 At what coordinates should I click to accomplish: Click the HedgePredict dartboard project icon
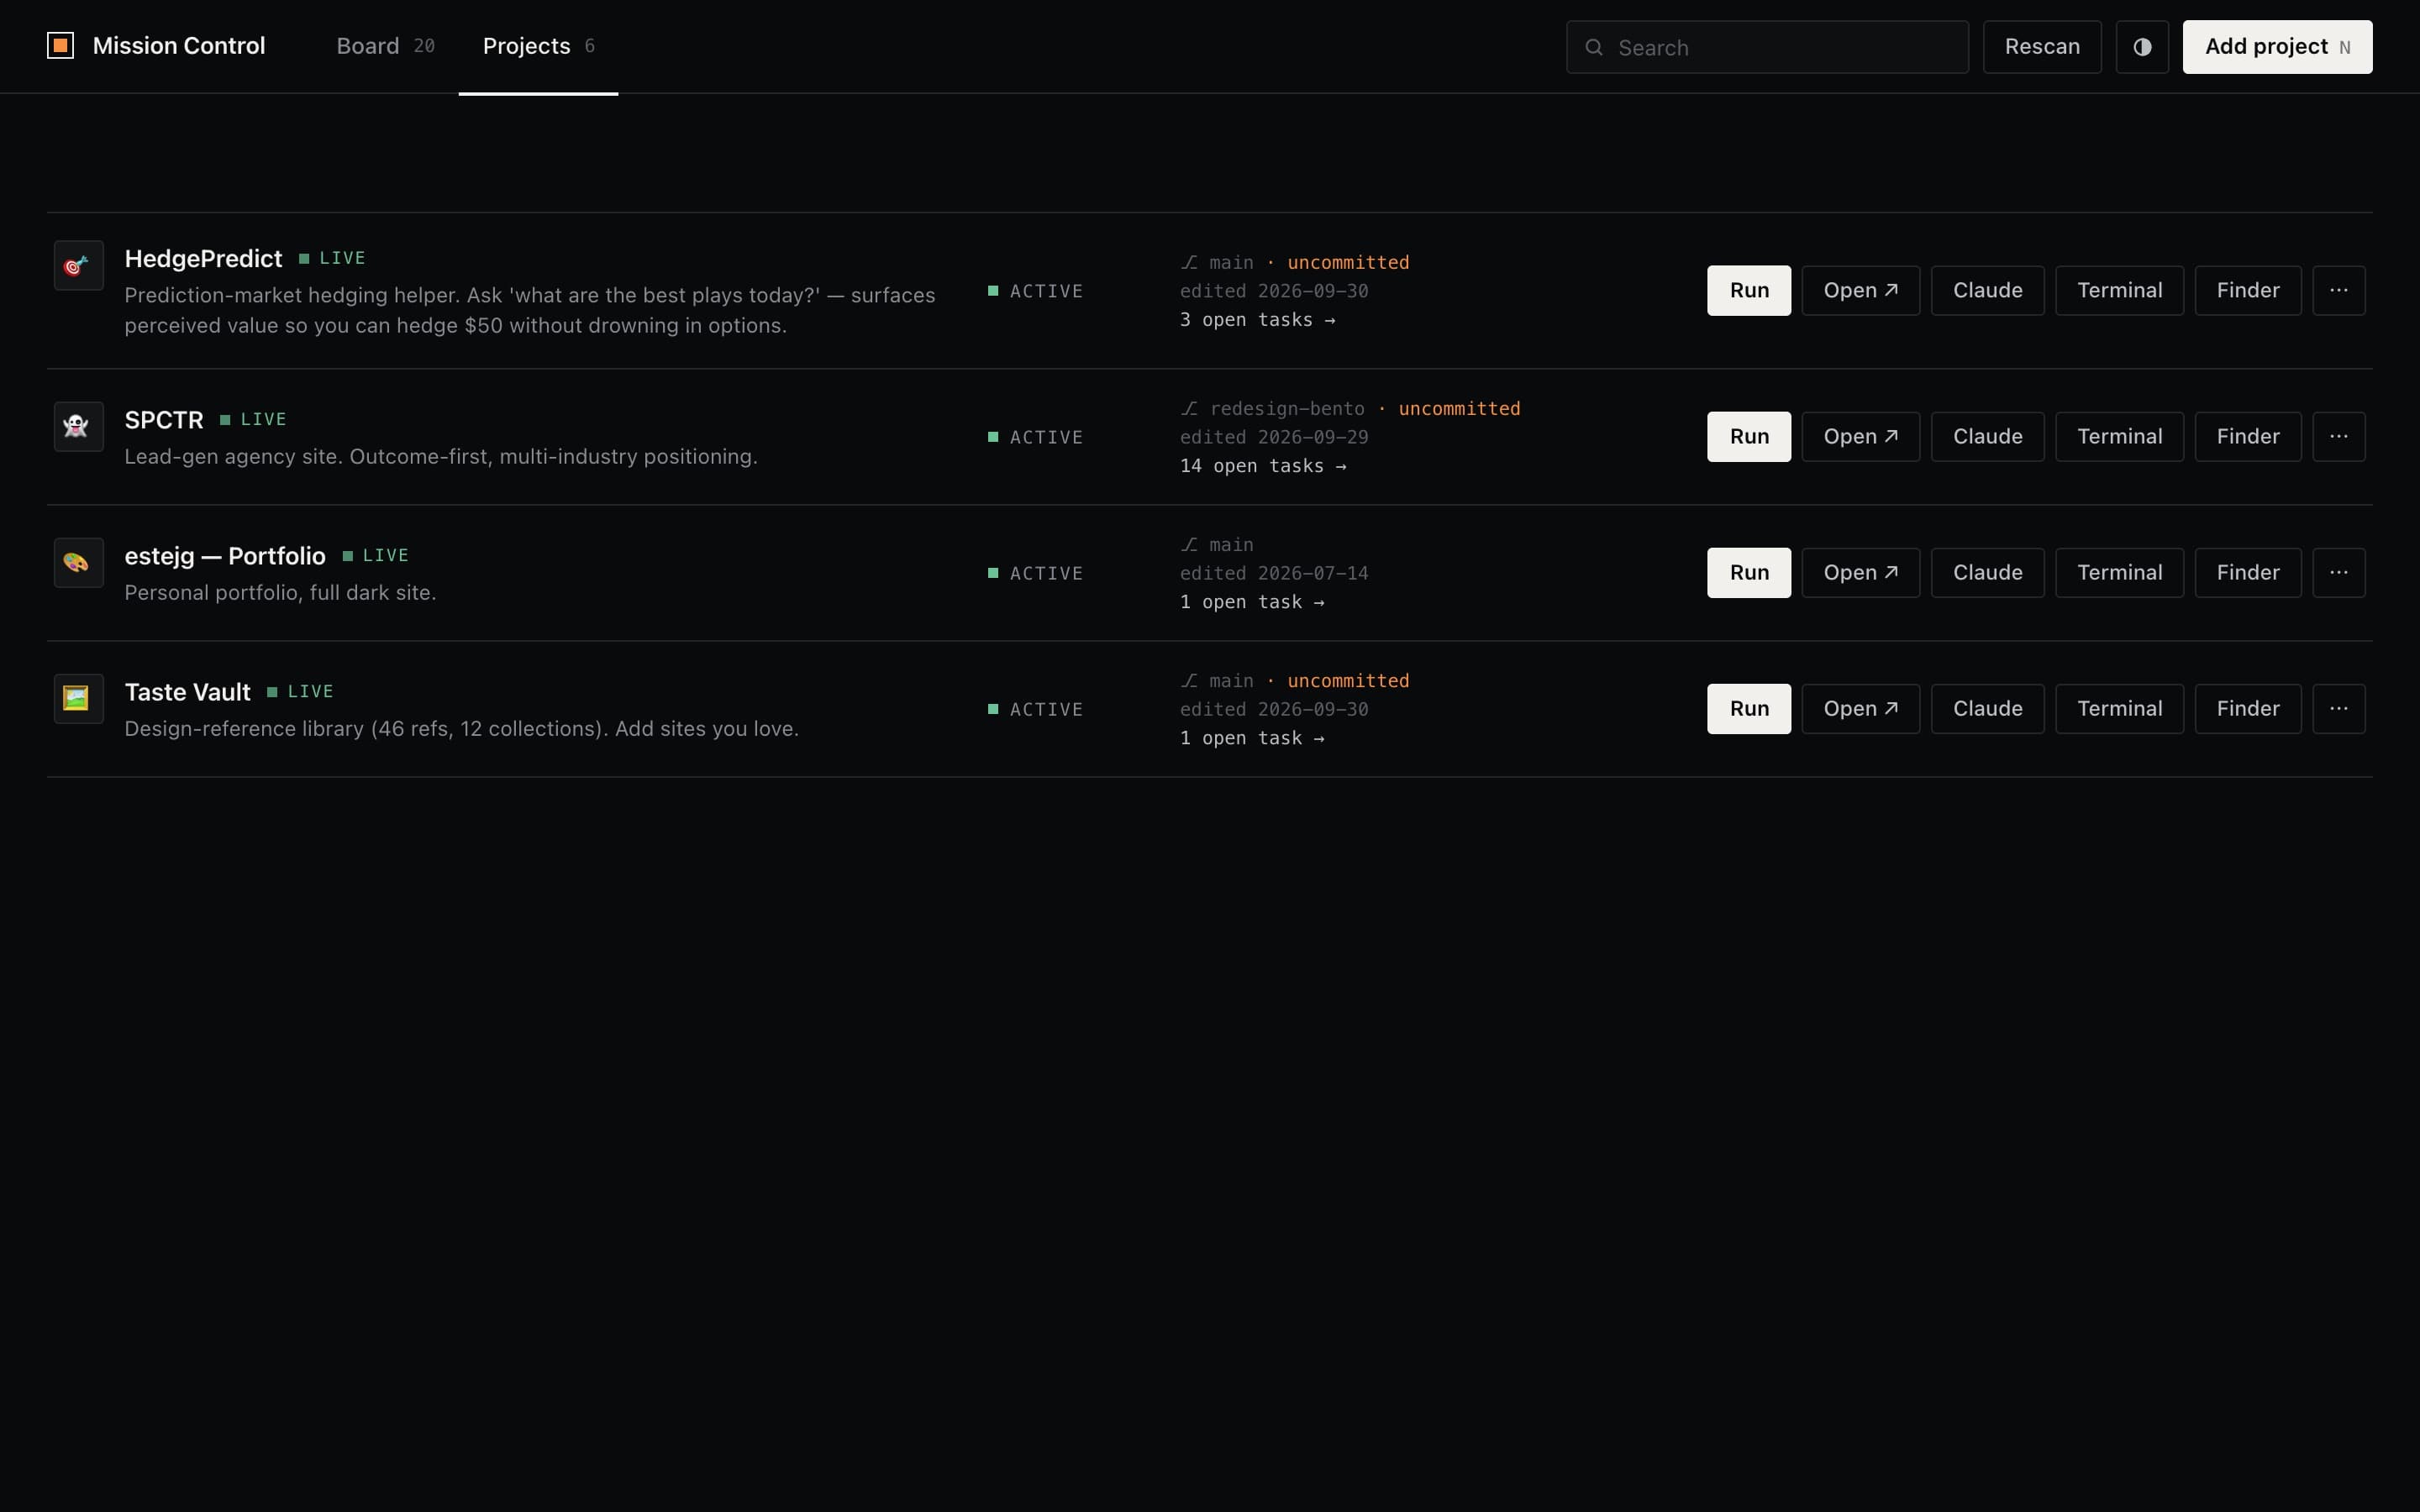tap(78, 265)
